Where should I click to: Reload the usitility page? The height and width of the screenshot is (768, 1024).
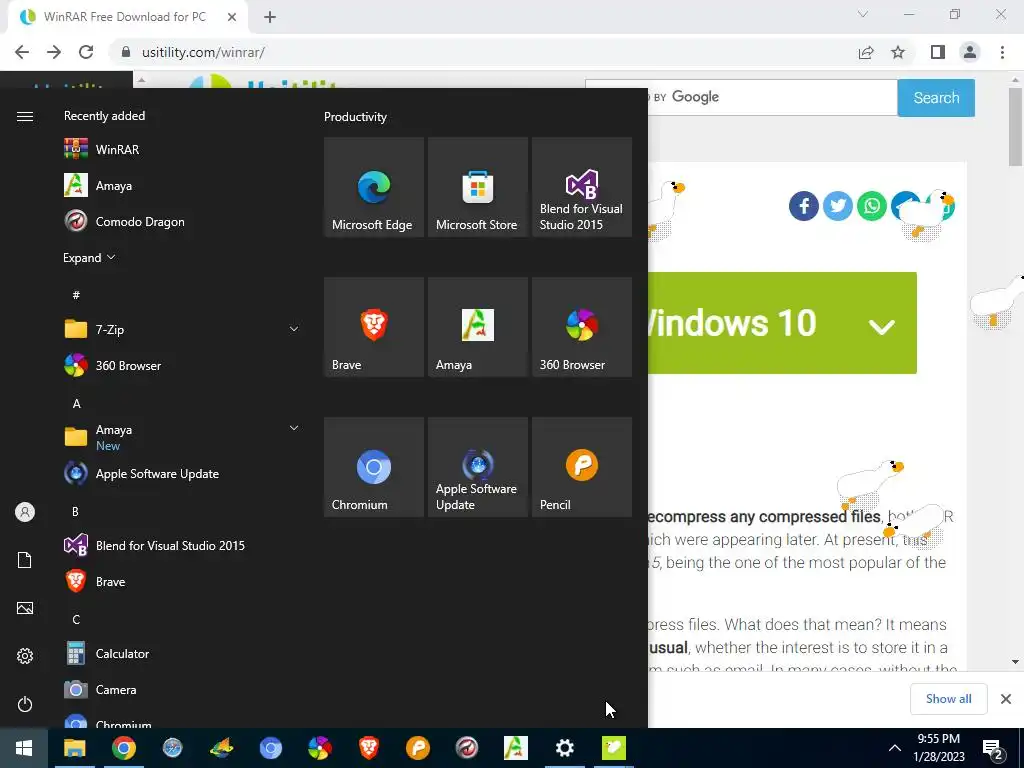click(86, 52)
